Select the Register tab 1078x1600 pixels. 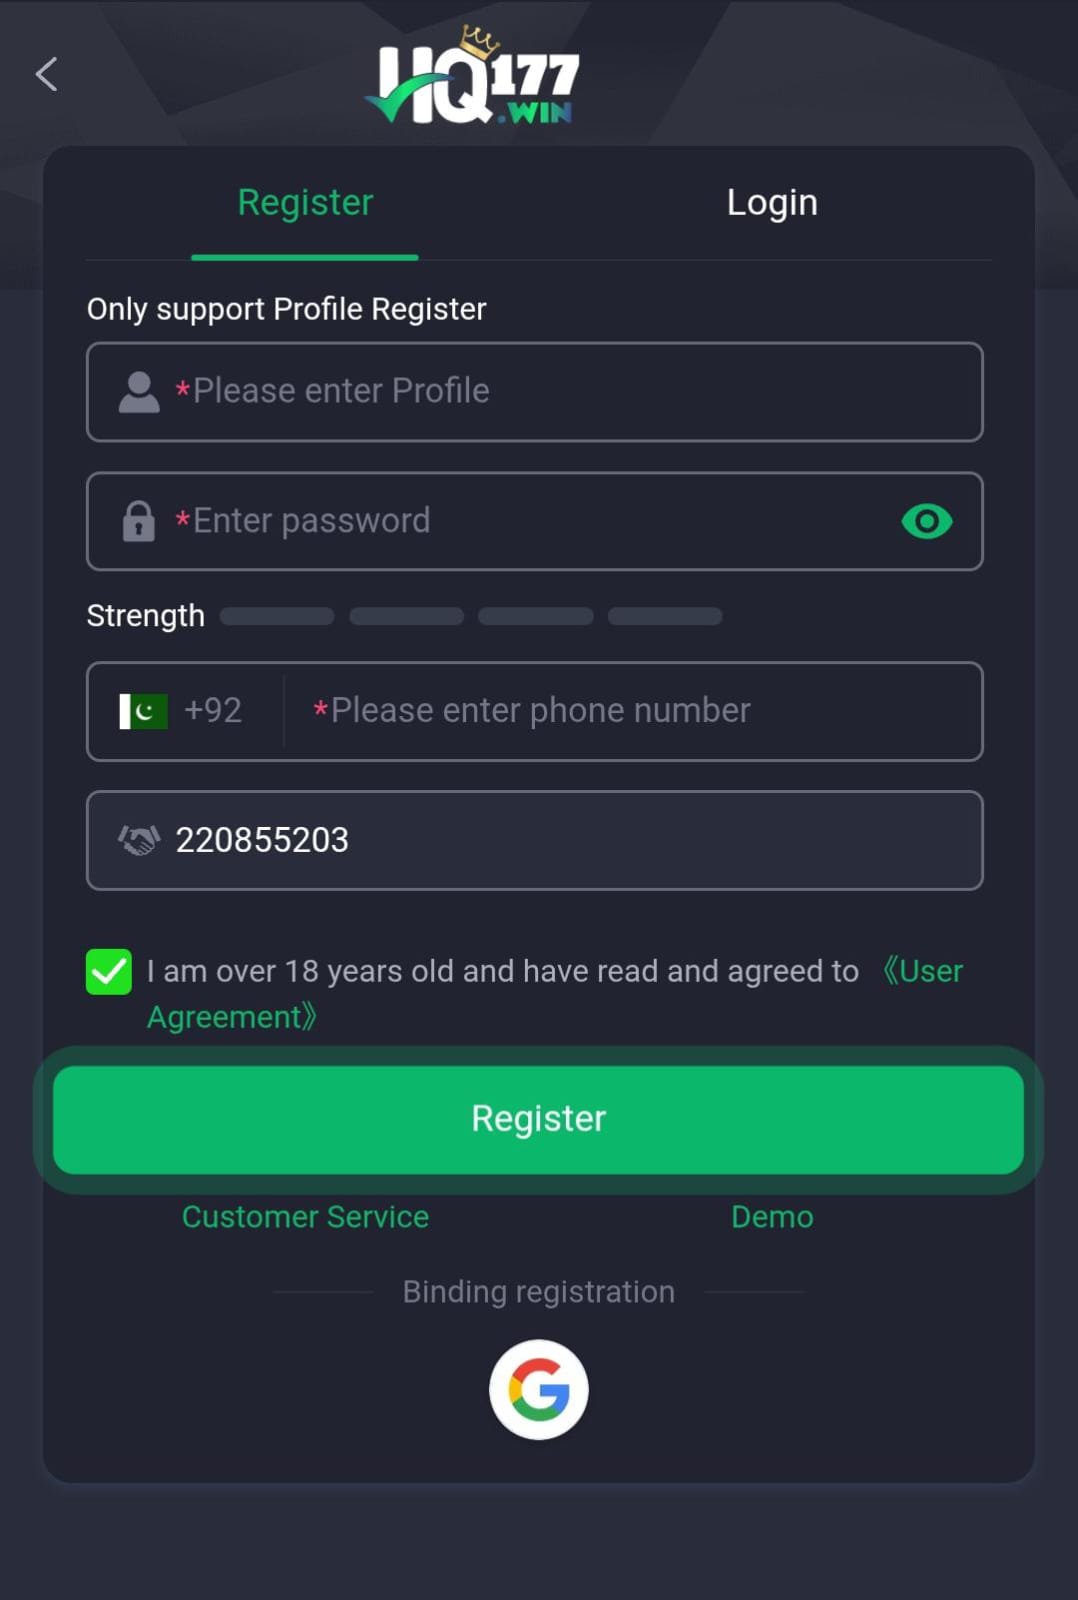pos(304,202)
